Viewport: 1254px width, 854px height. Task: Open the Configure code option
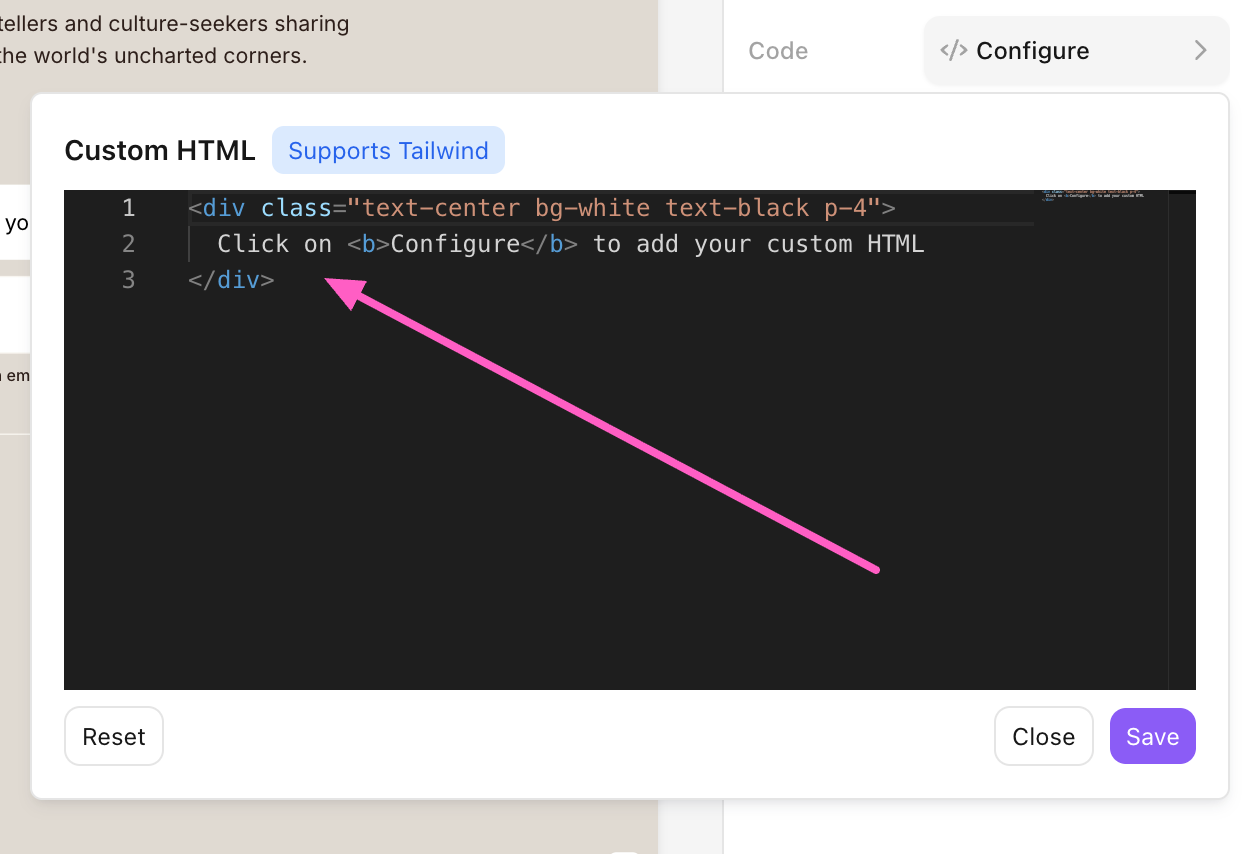click(1033, 51)
